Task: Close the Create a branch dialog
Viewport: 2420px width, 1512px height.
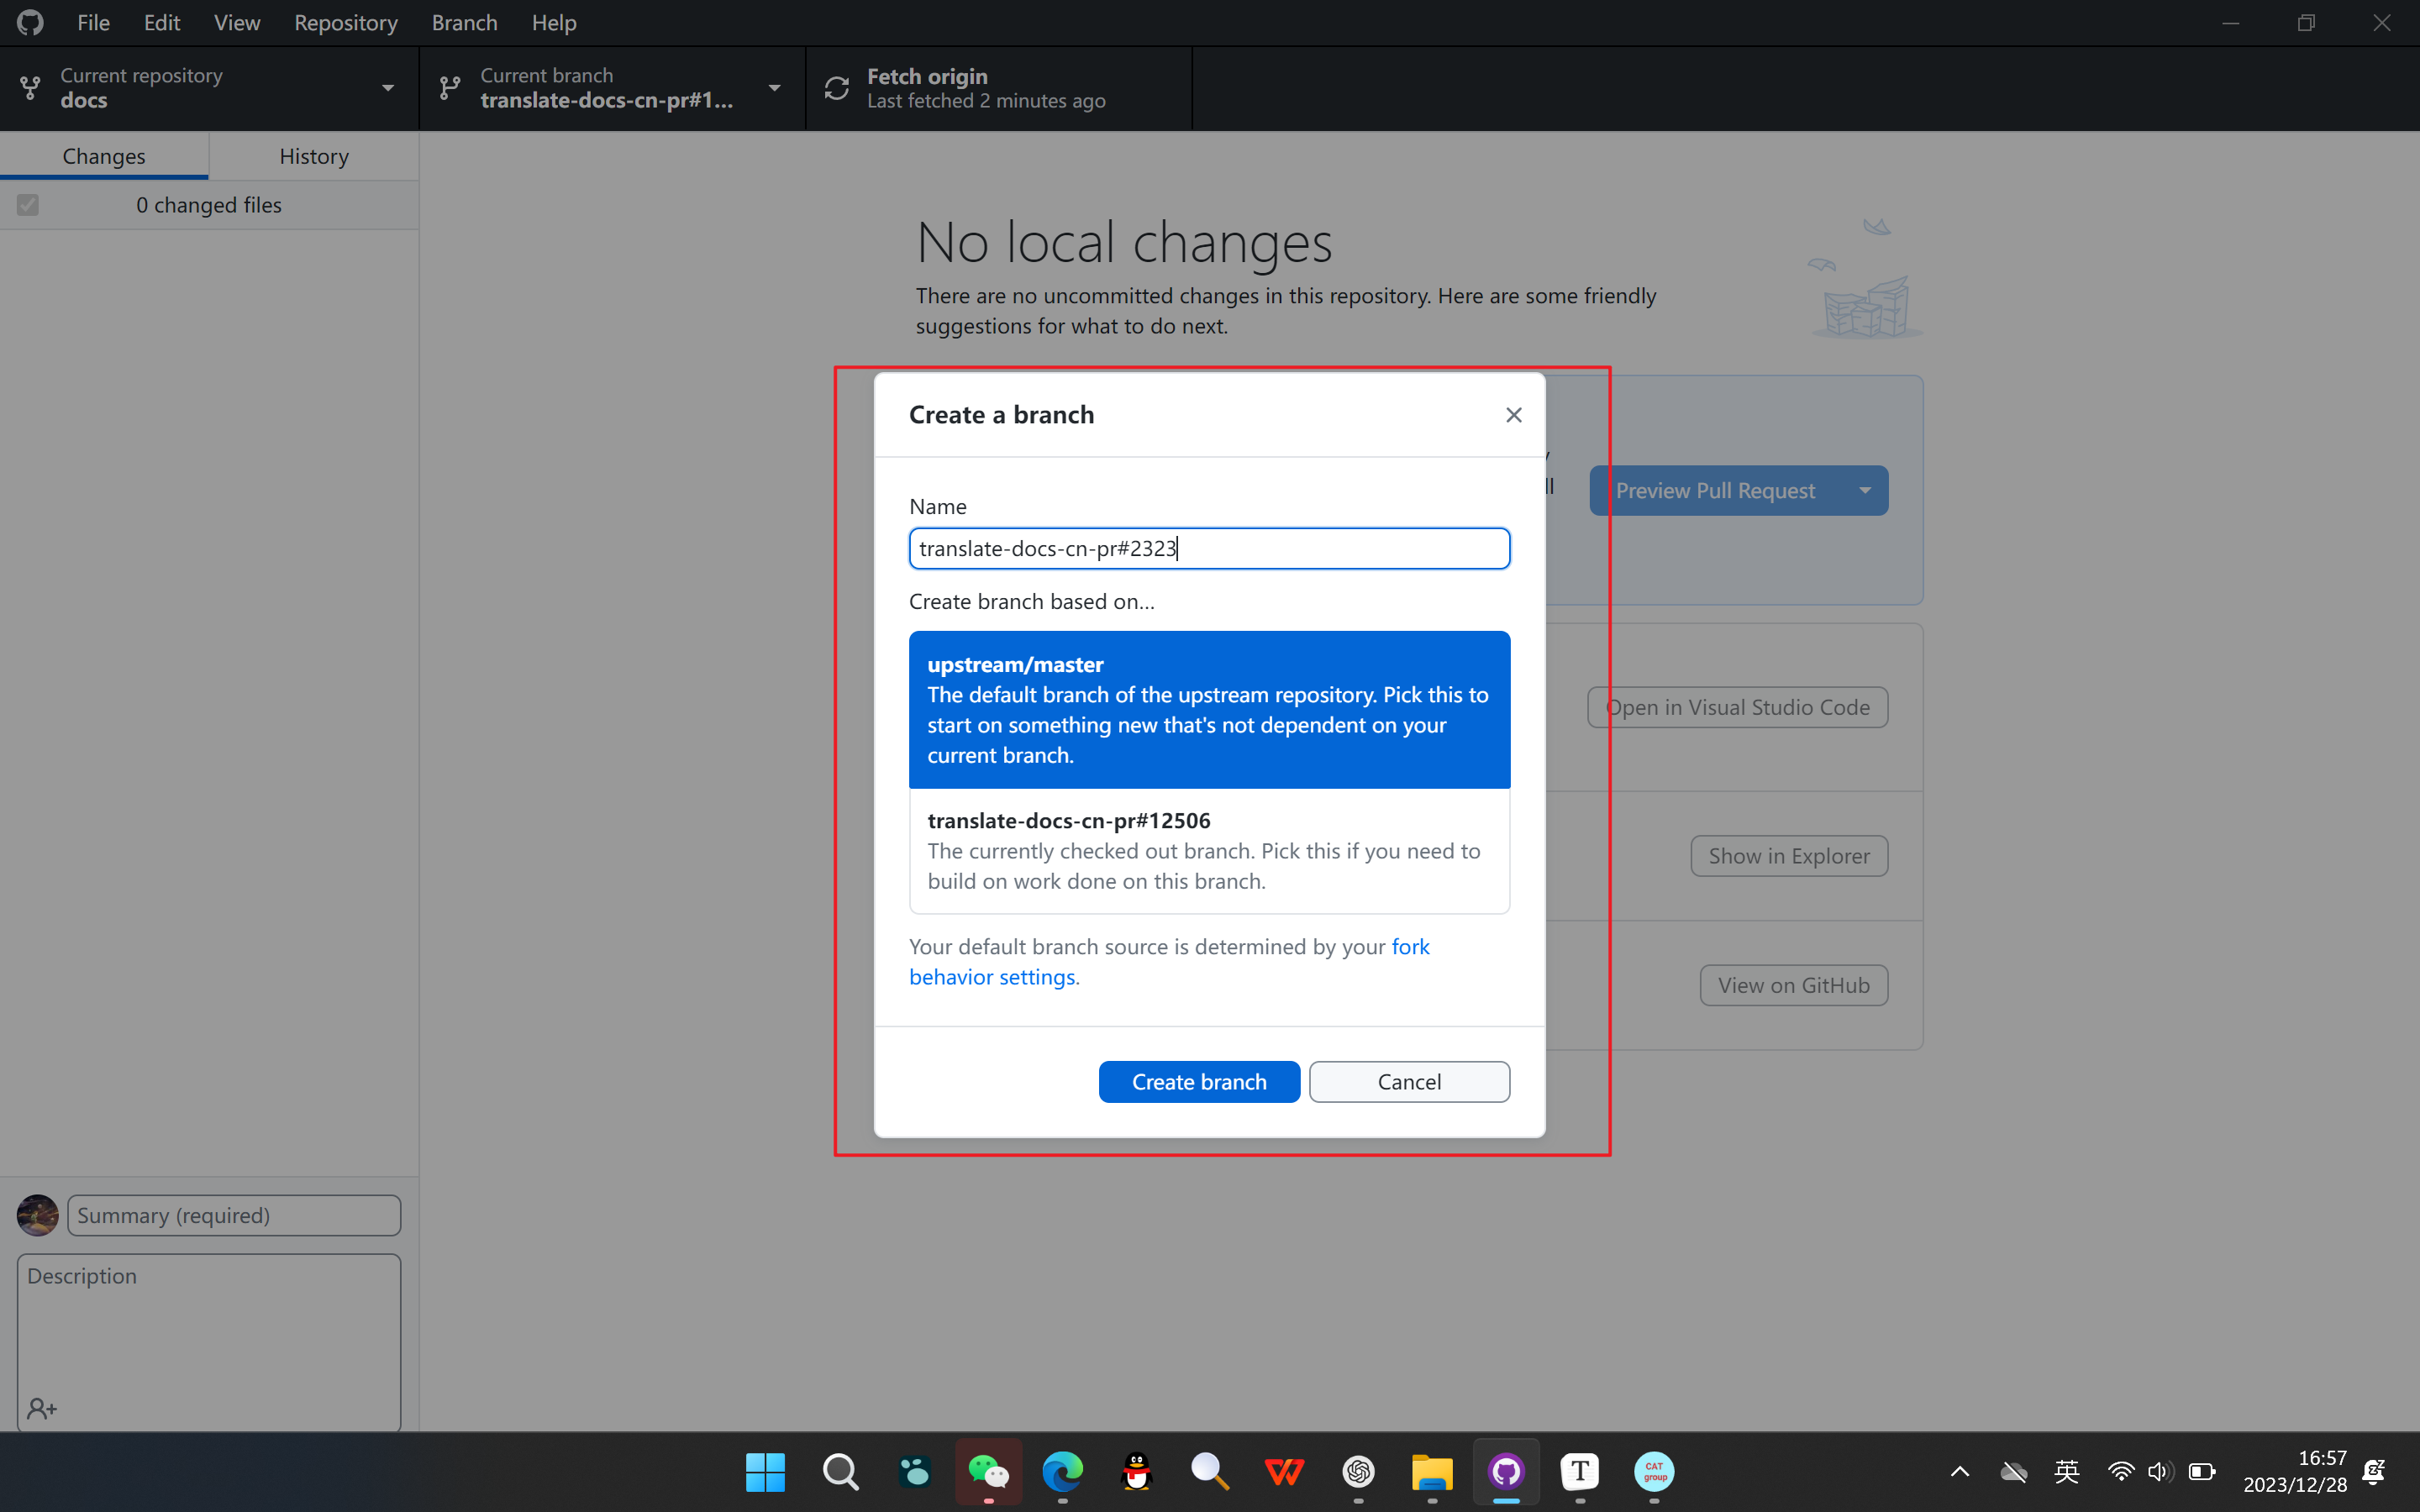Action: (1513, 415)
